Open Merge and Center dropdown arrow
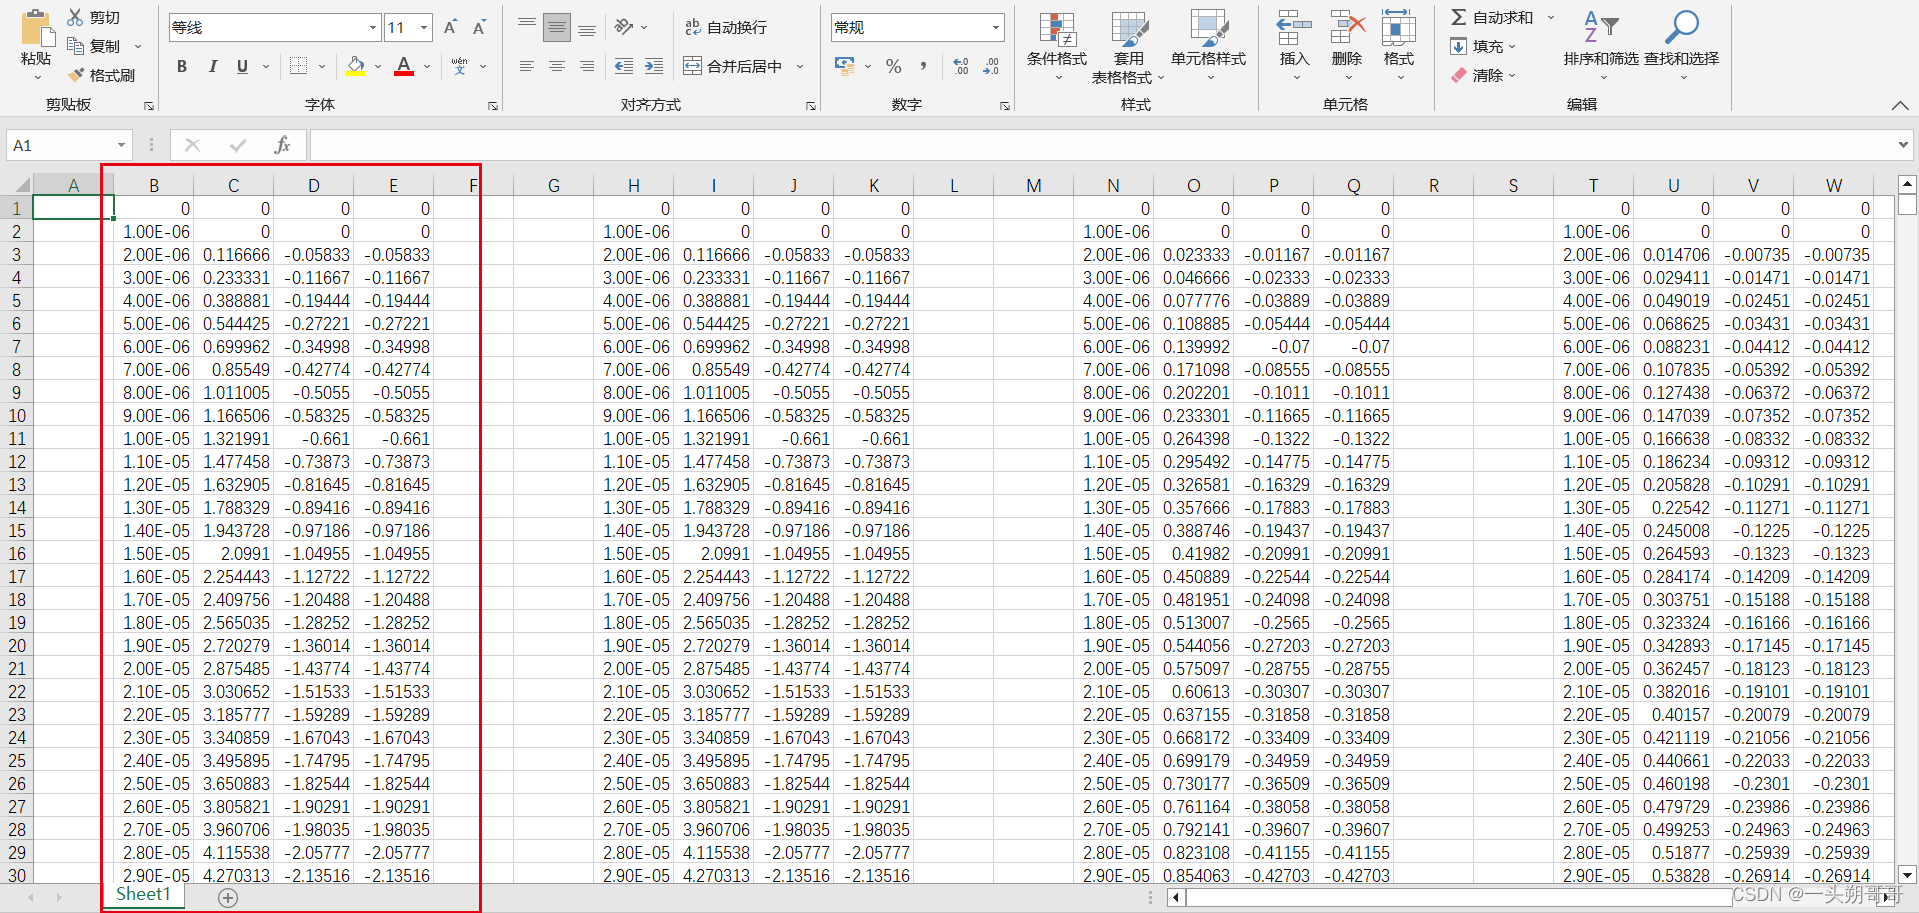Screen dimensions: 1919x913 point(800,66)
